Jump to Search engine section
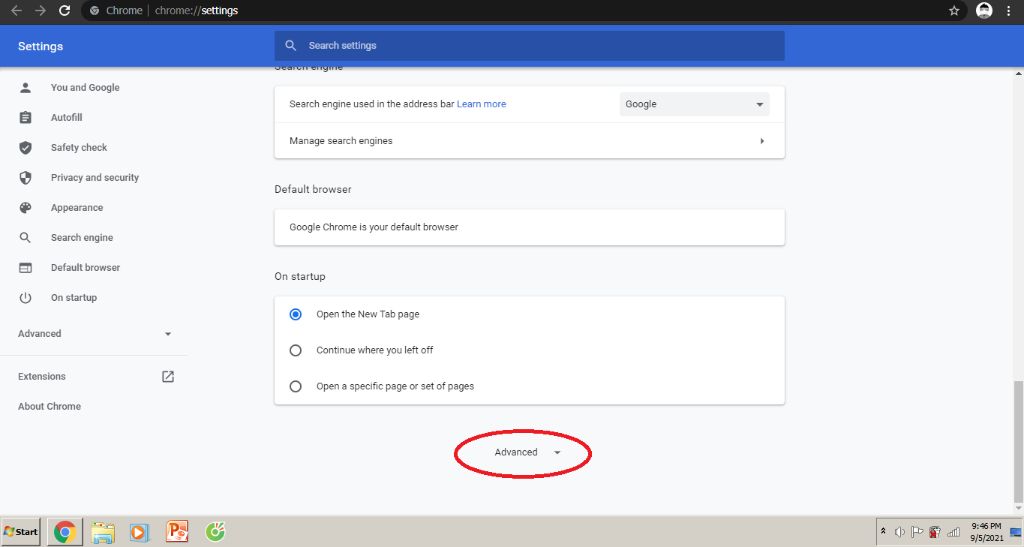This screenshot has width=1024, height=547. coord(82,238)
